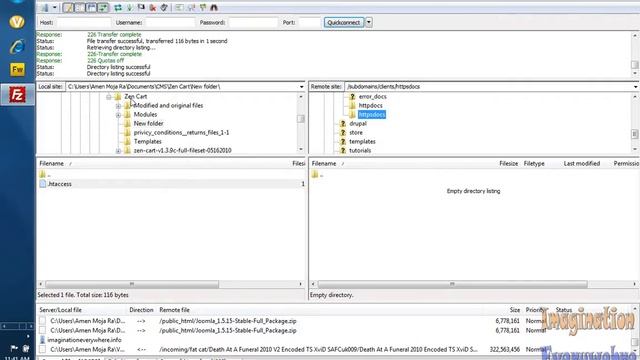Screen dimensions: 640x360
Task: Select Modified and original files folder
Action: [168, 106]
